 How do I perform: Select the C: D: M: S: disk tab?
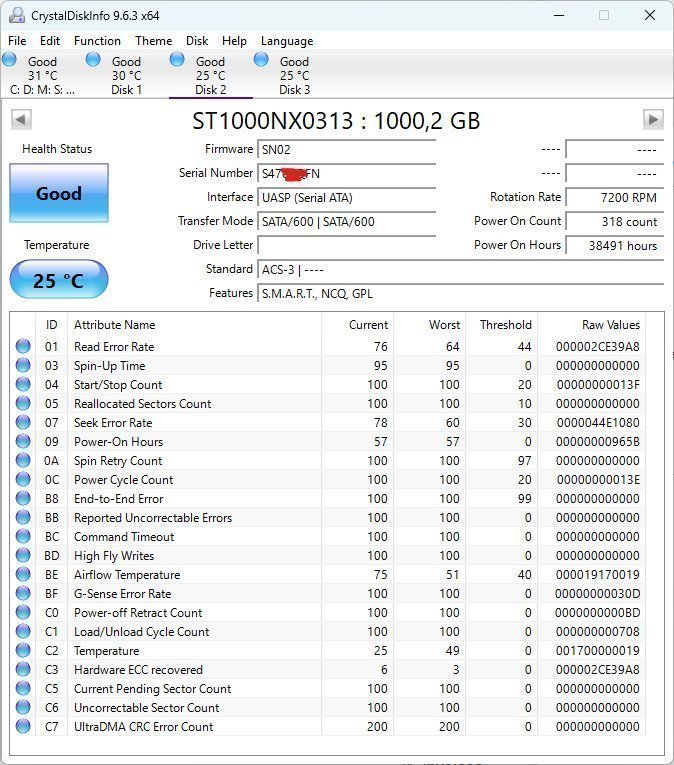coord(42,75)
